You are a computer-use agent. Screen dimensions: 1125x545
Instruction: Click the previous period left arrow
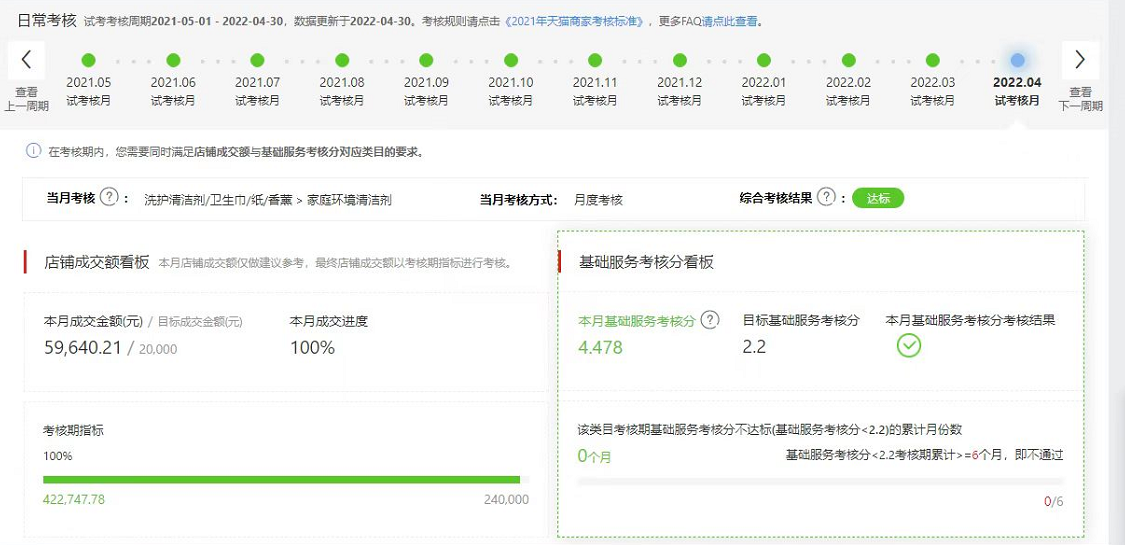[x=27, y=60]
